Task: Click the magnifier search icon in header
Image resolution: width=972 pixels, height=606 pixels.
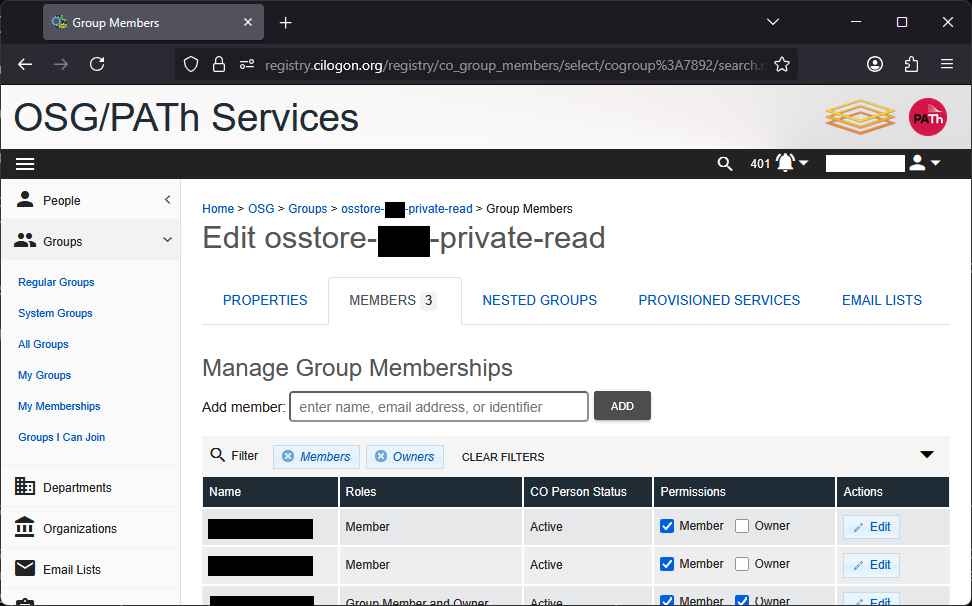Action: [725, 164]
